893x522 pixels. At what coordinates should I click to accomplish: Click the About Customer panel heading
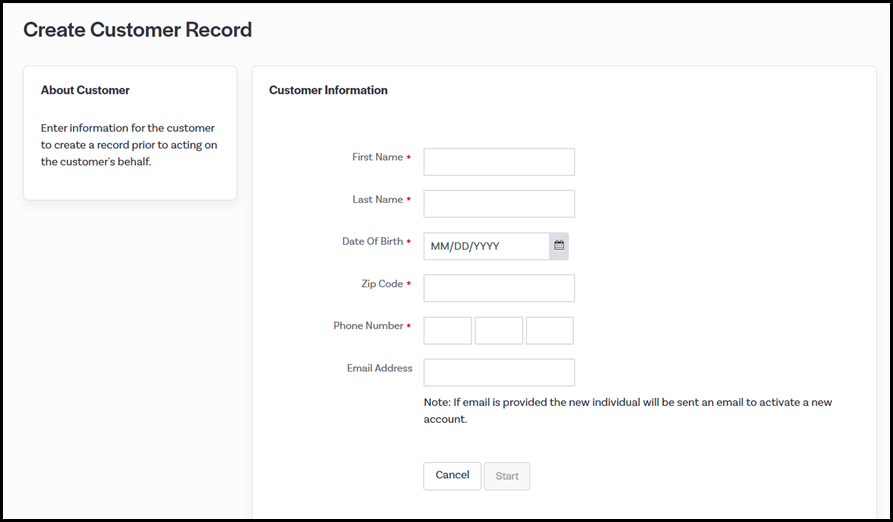[85, 90]
